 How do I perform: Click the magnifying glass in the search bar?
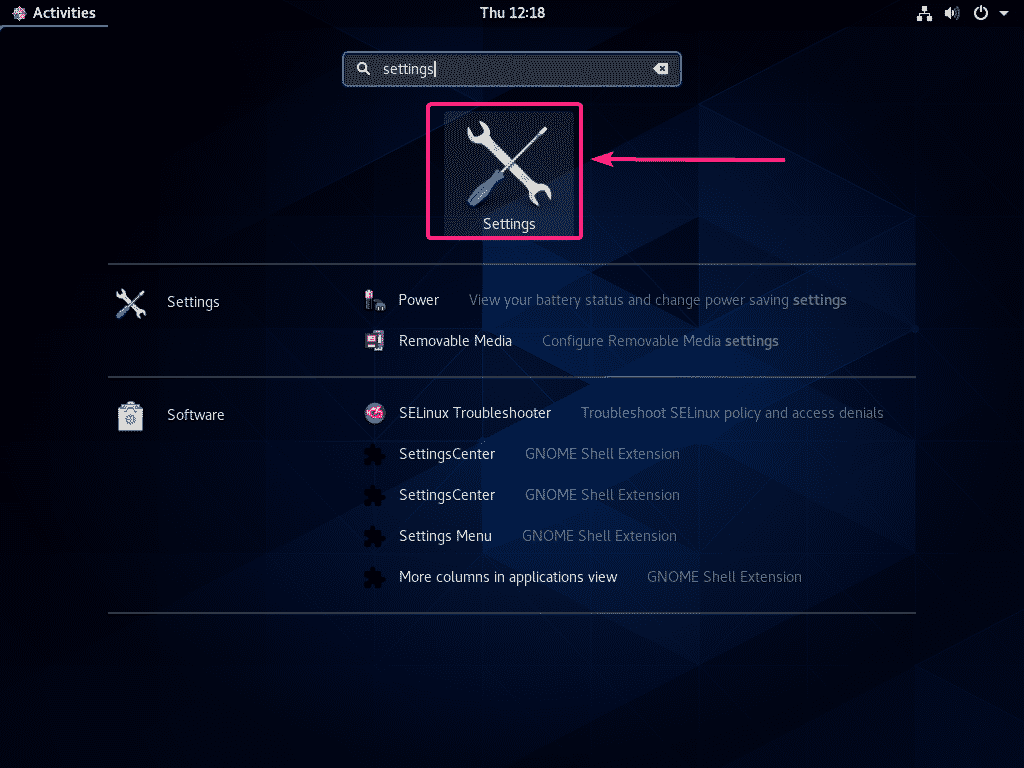(362, 68)
